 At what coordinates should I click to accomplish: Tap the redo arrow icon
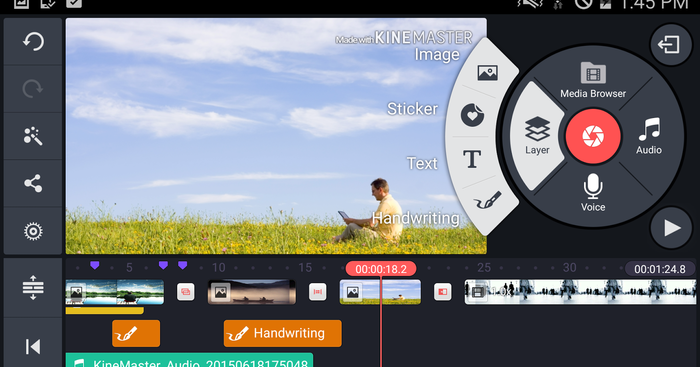pos(33,89)
